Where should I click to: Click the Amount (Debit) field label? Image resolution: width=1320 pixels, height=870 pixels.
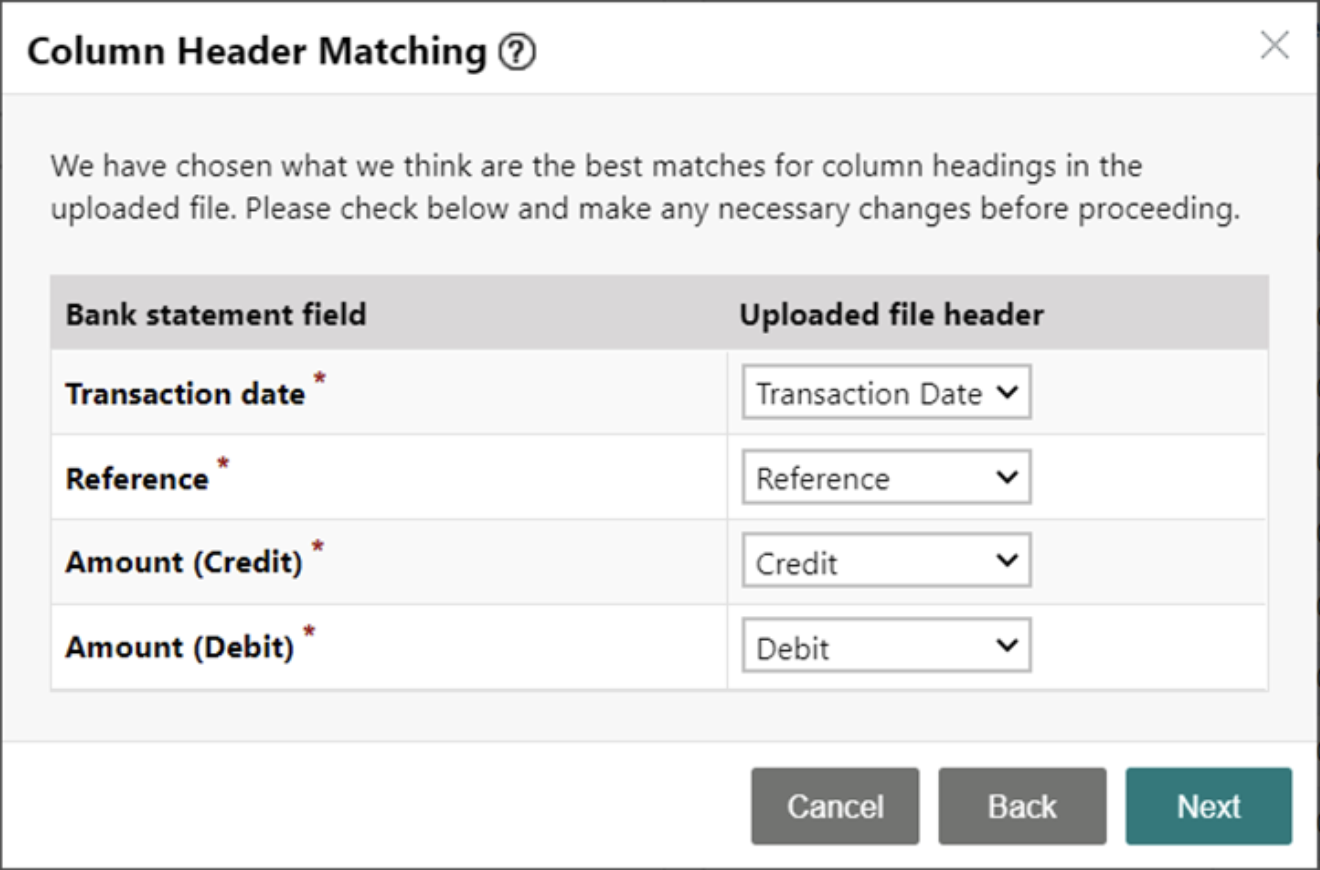pyautogui.click(x=180, y=648)
